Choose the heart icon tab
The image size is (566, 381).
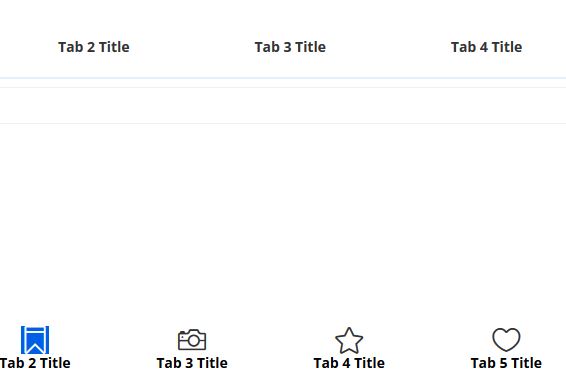[506, 339]
